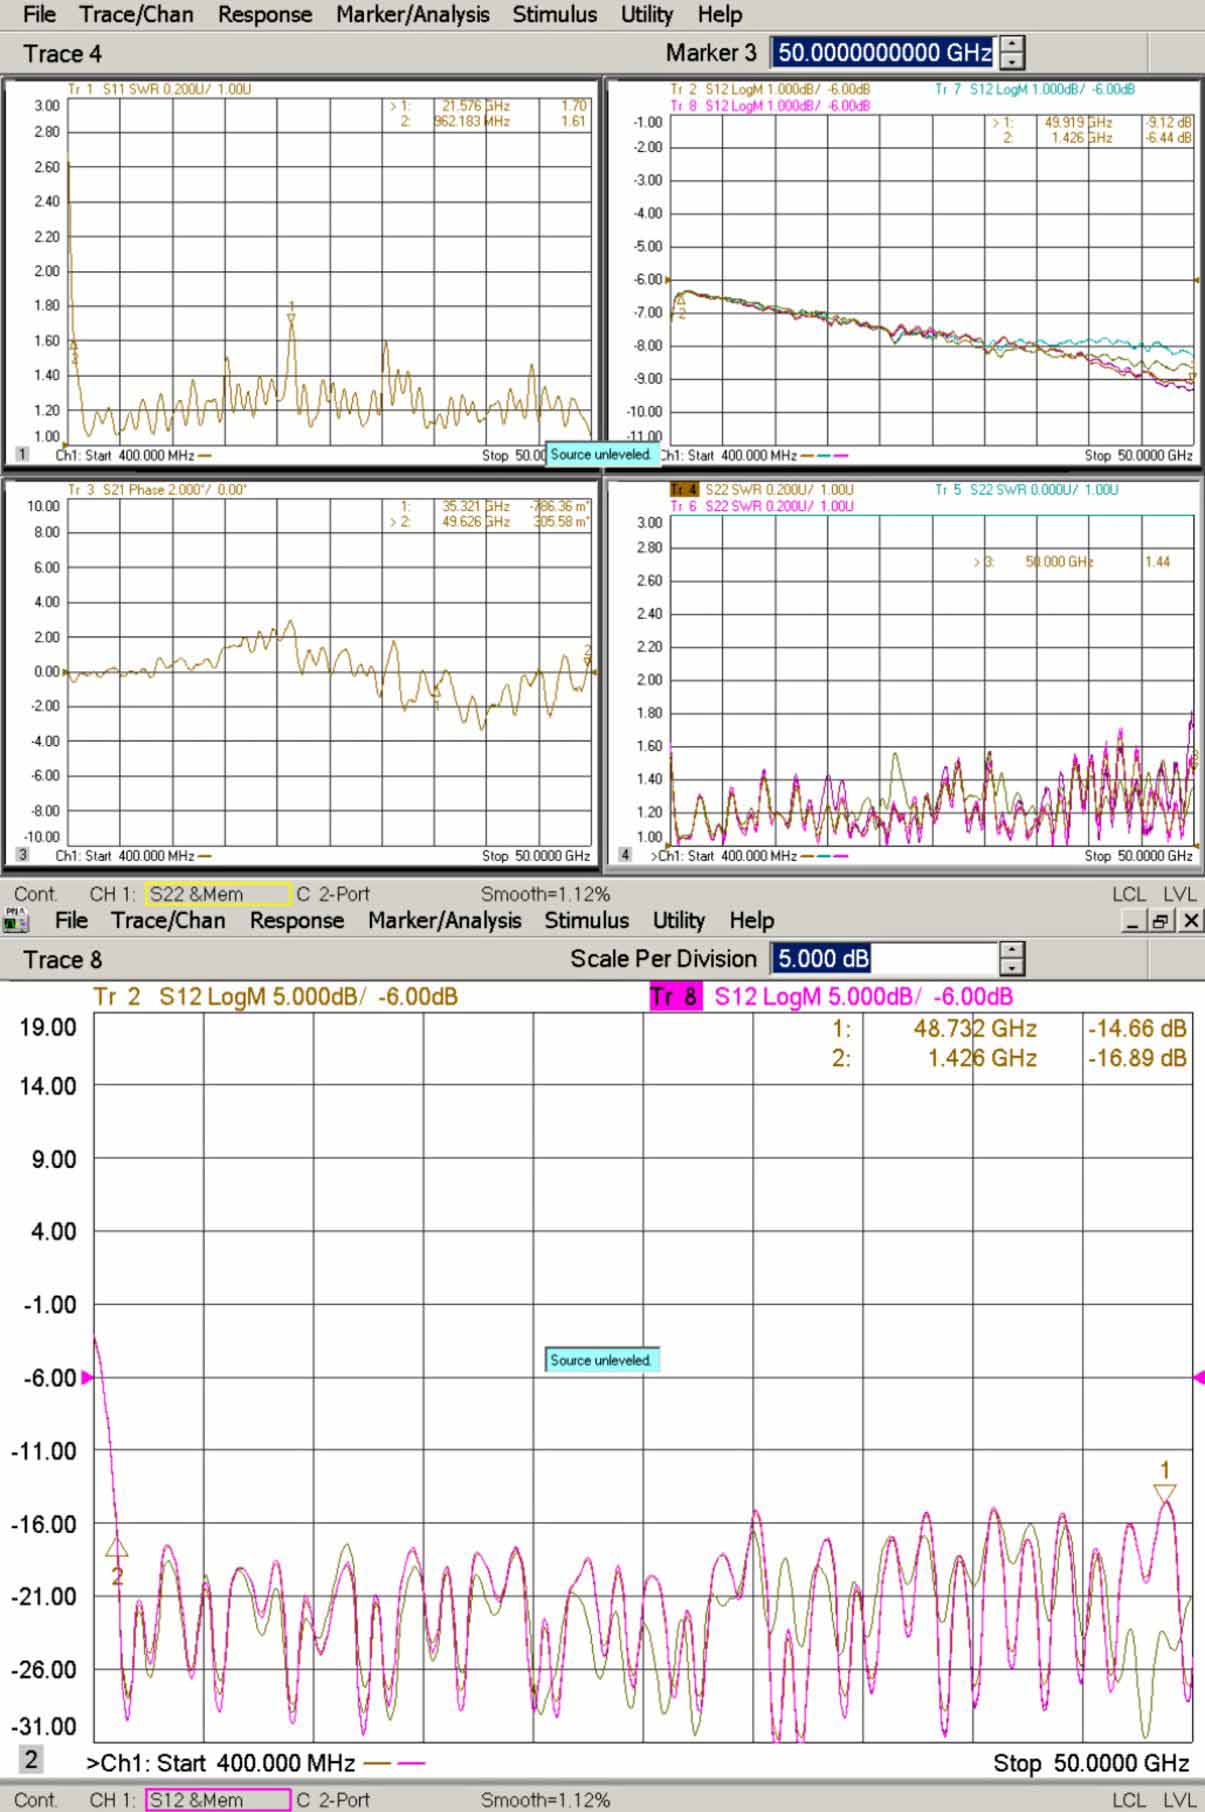Open Marker/Analysis menu in the Trace 8 window
1205x1812 pixels.
445,920
